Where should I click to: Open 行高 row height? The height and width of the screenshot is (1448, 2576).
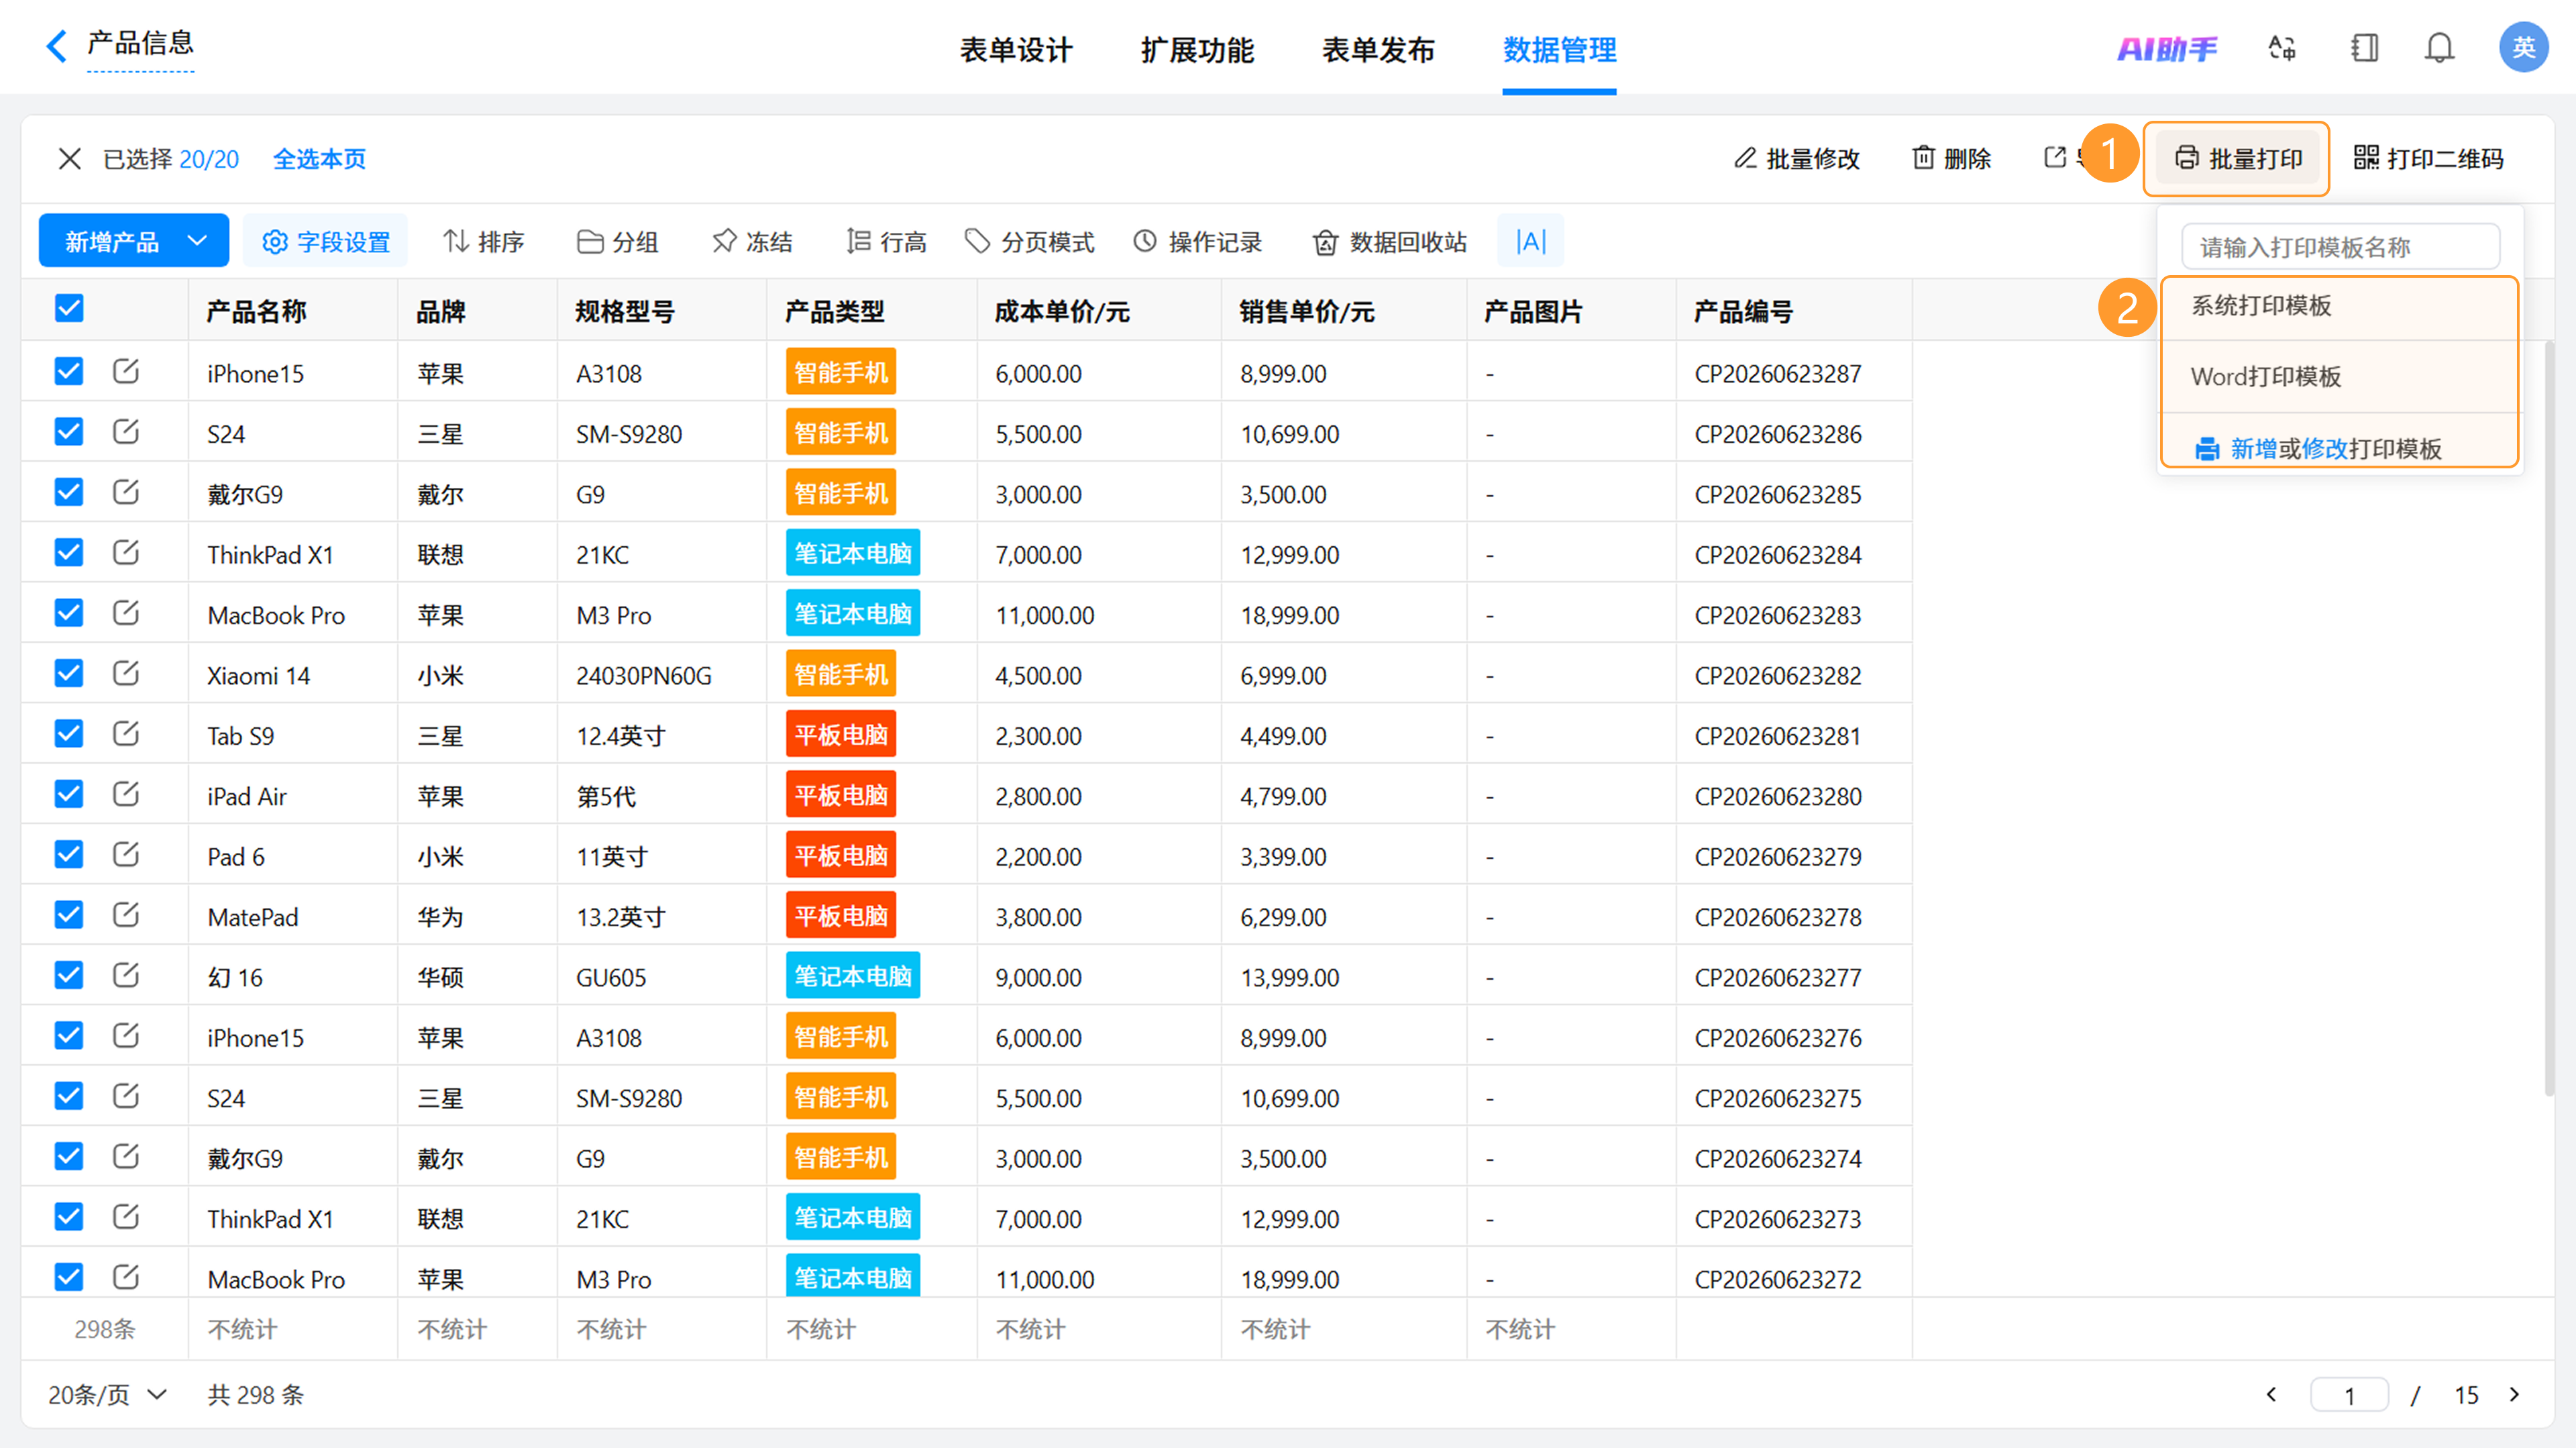point(886,242)
